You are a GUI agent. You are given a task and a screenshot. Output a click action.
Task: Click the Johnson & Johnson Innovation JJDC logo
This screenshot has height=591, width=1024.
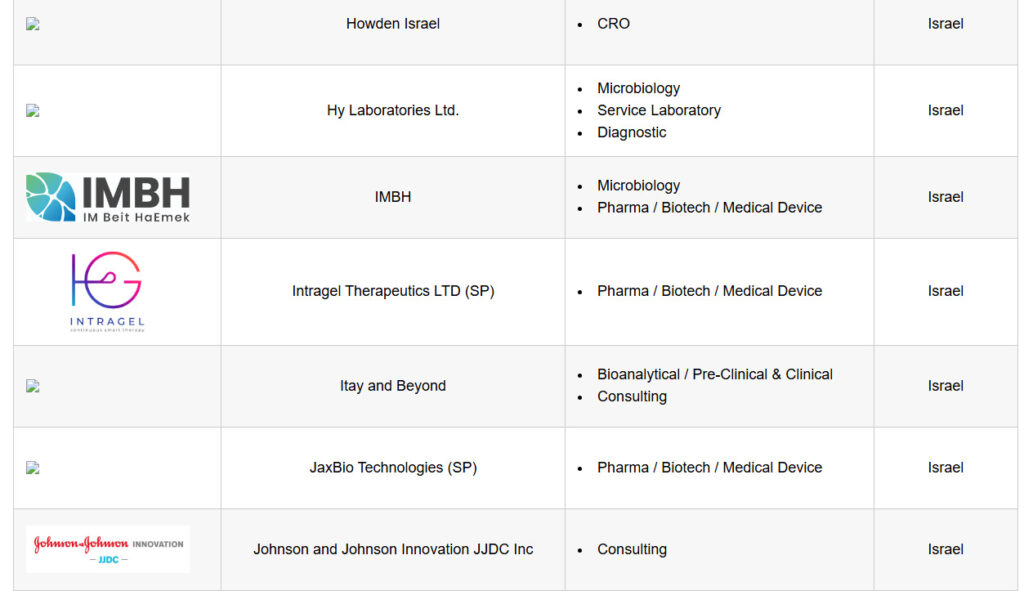click(108, 549)
